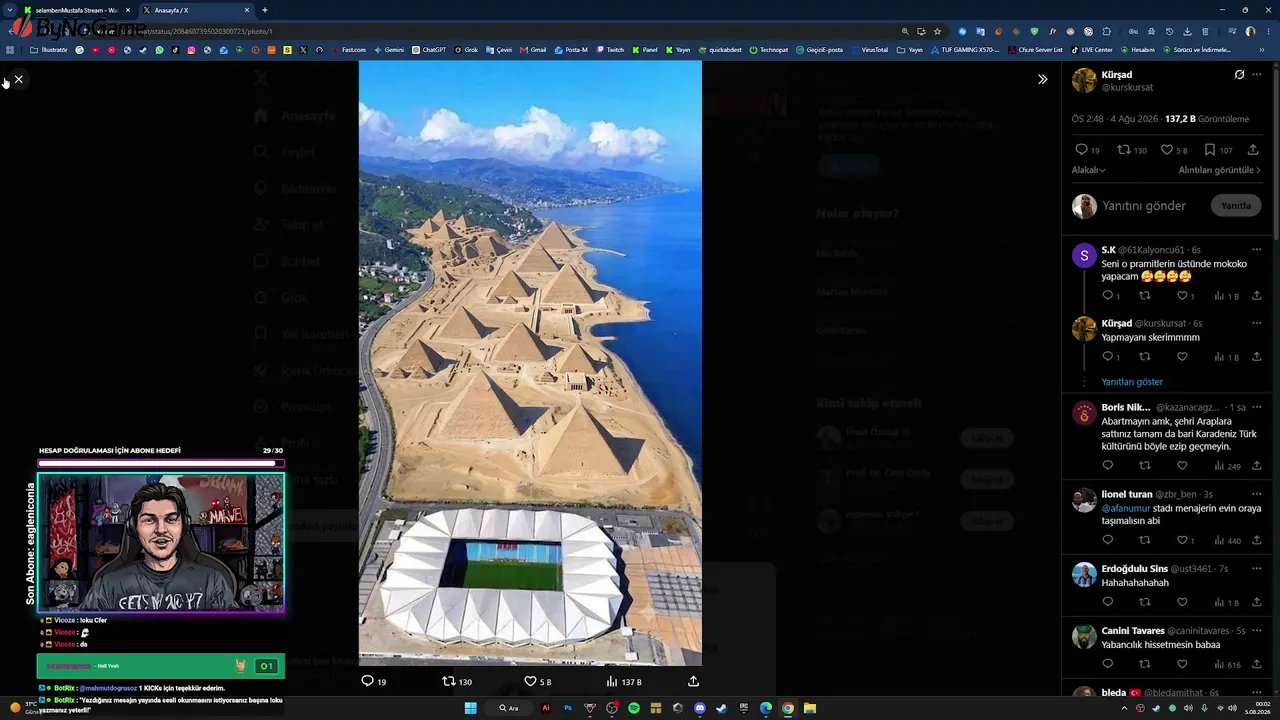Open the İllustratör bookmarks folder
The height and width of the screenshot is (720, 1280).
(x=49, y=50)
